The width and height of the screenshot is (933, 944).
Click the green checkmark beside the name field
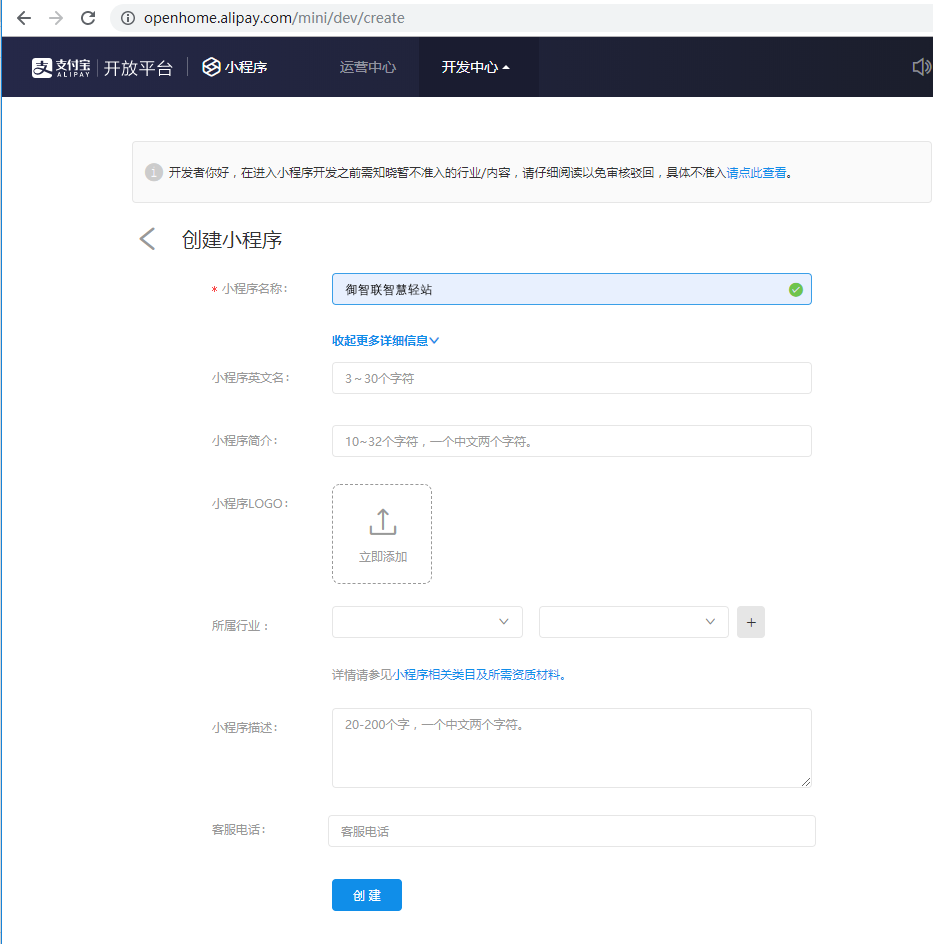(x=795, y=289)
